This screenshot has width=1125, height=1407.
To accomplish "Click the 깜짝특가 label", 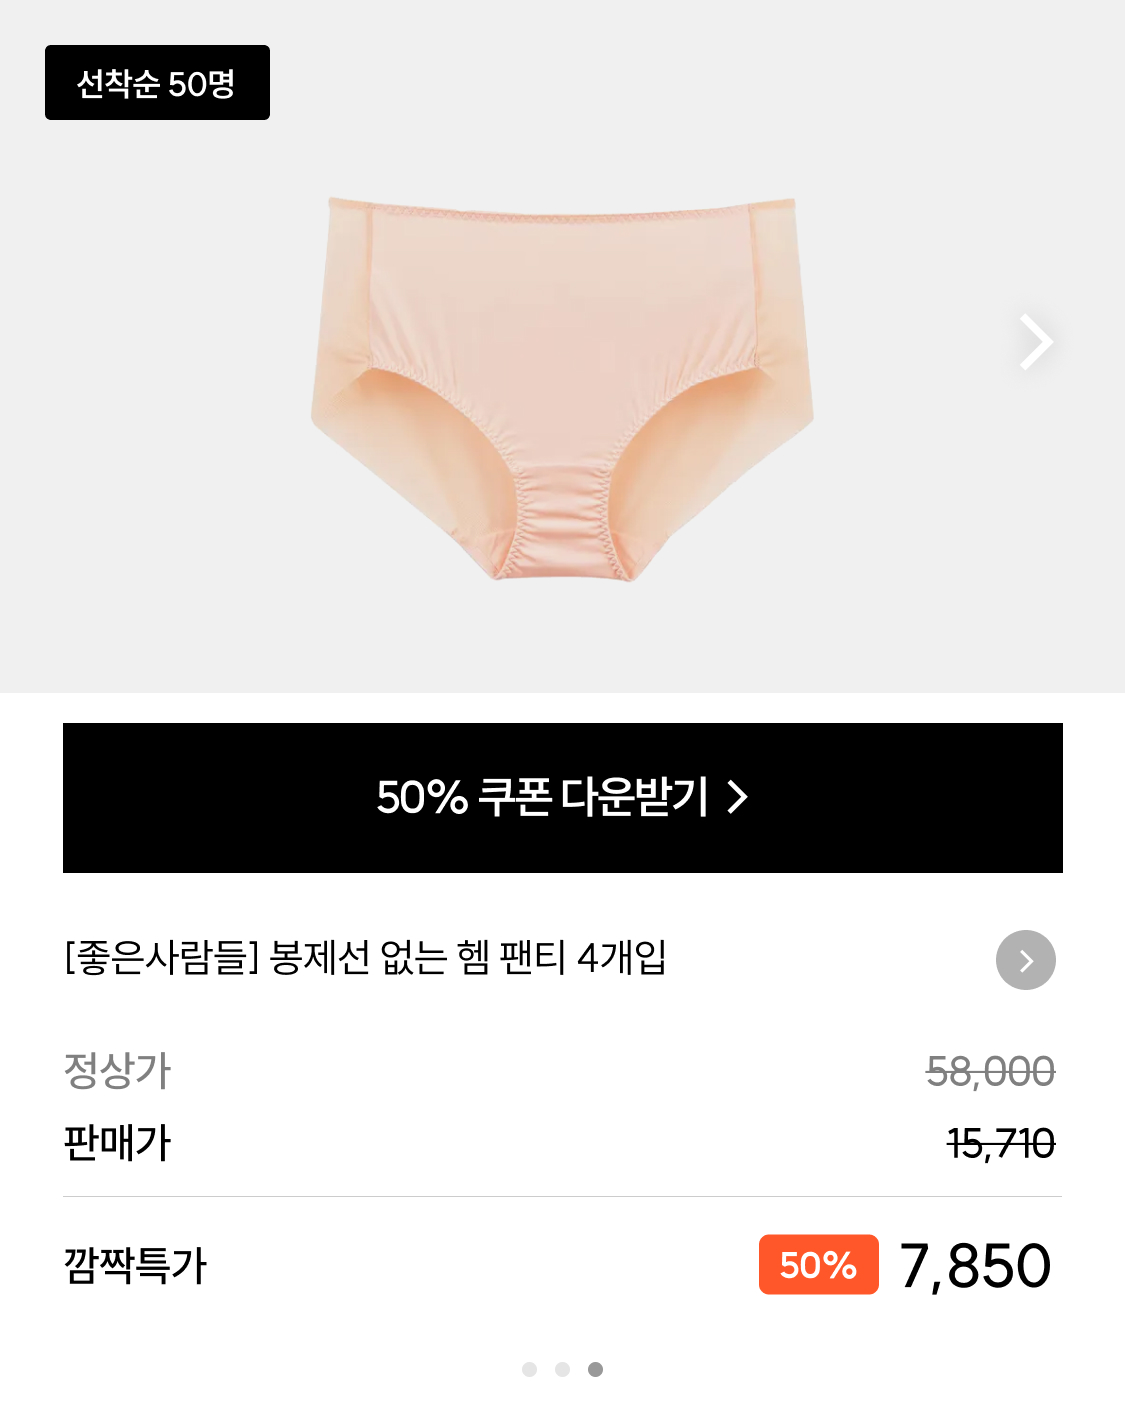I will pos(135,1265).
